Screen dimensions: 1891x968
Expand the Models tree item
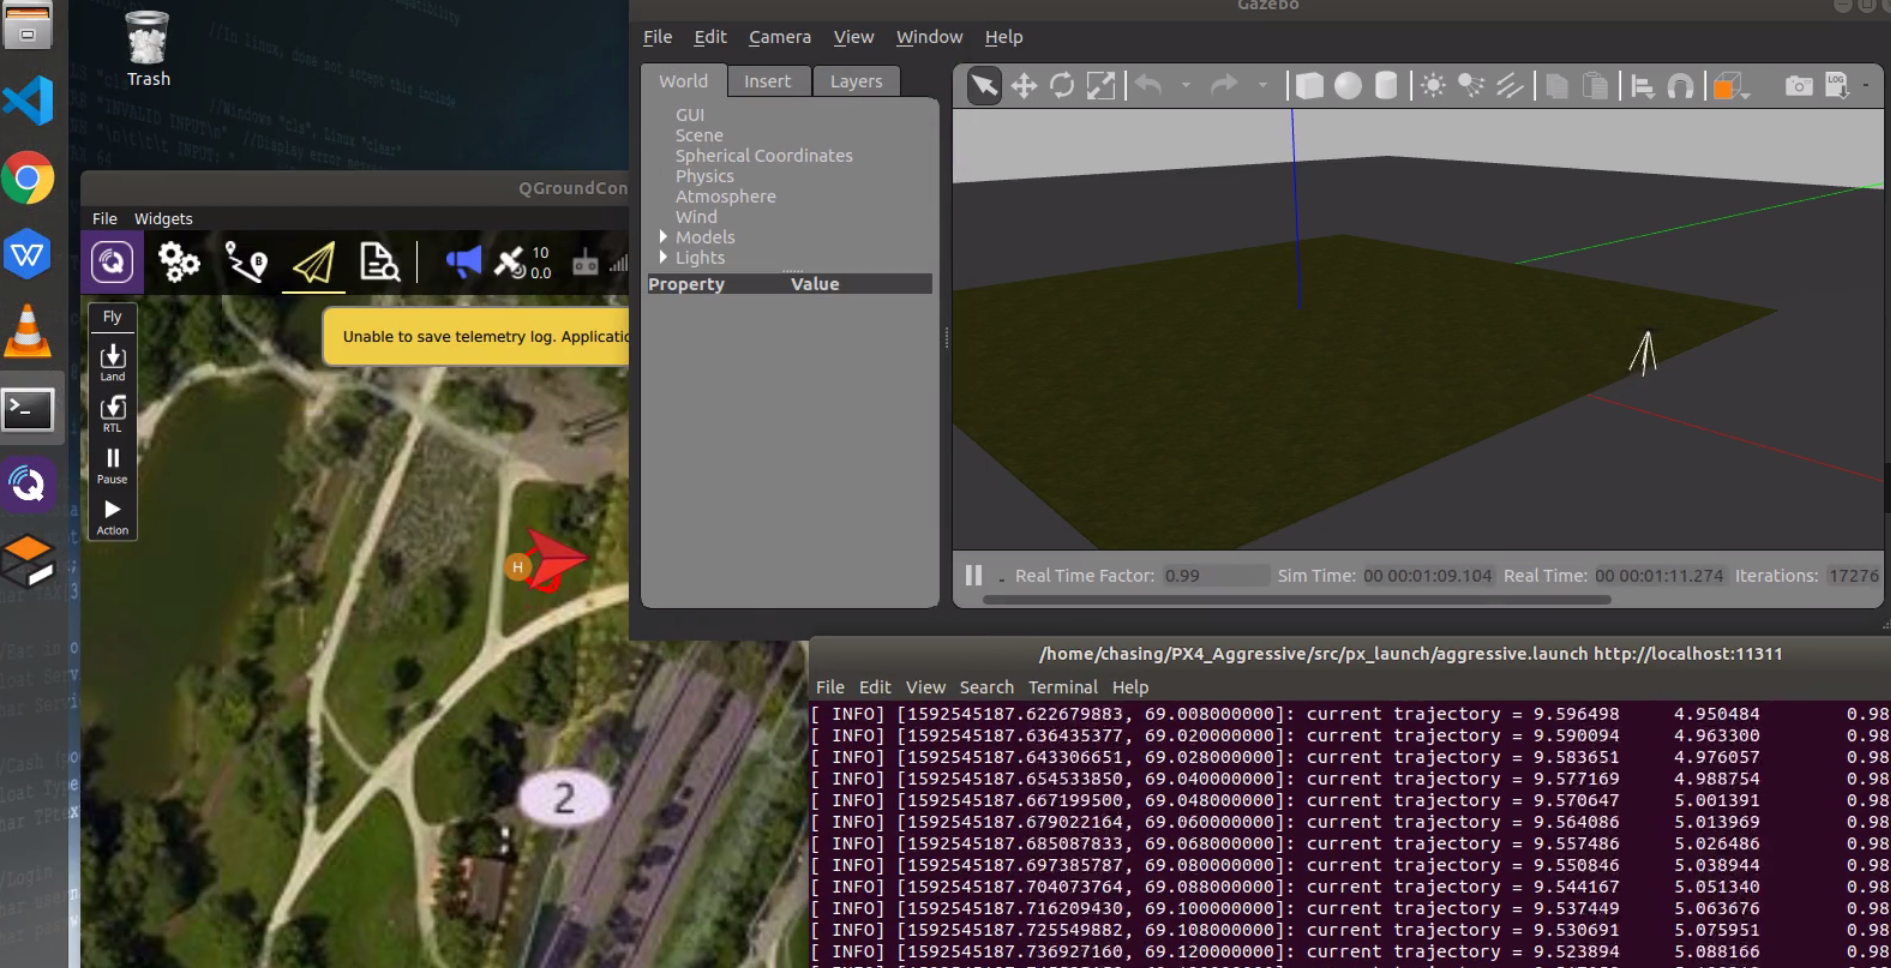click(663, 237)
